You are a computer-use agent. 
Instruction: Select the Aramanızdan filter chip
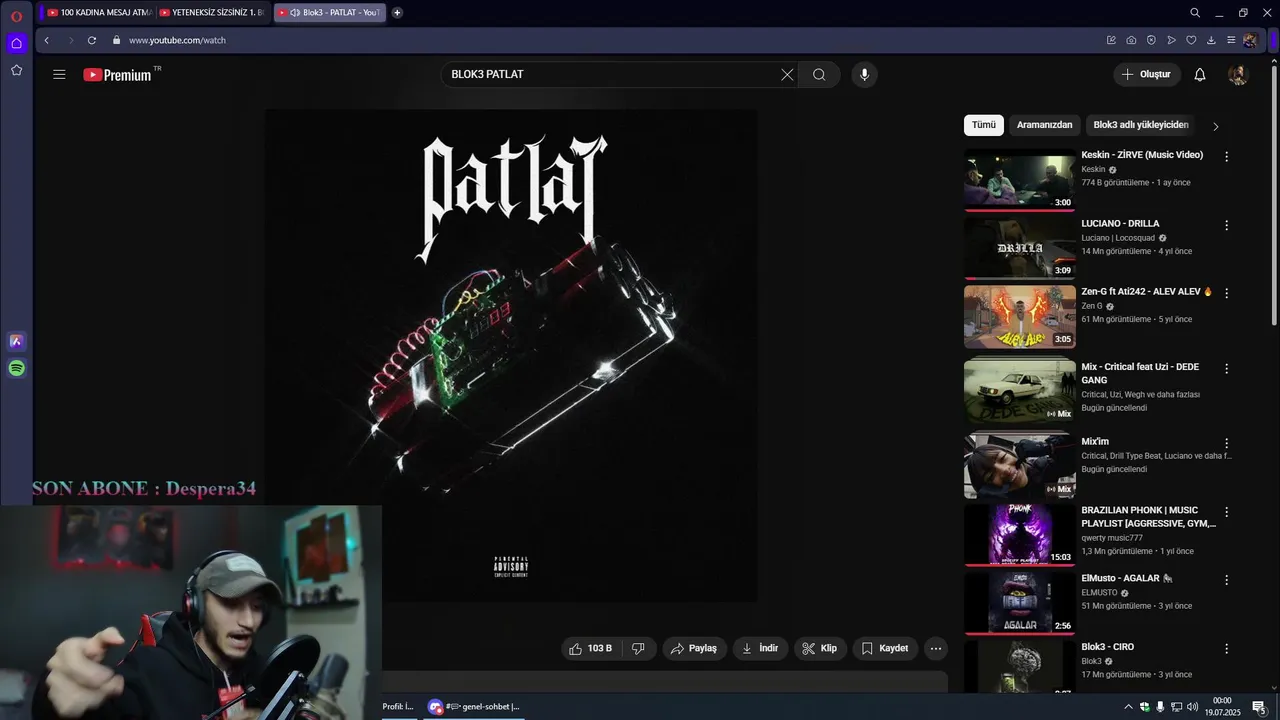[1044, 125]
